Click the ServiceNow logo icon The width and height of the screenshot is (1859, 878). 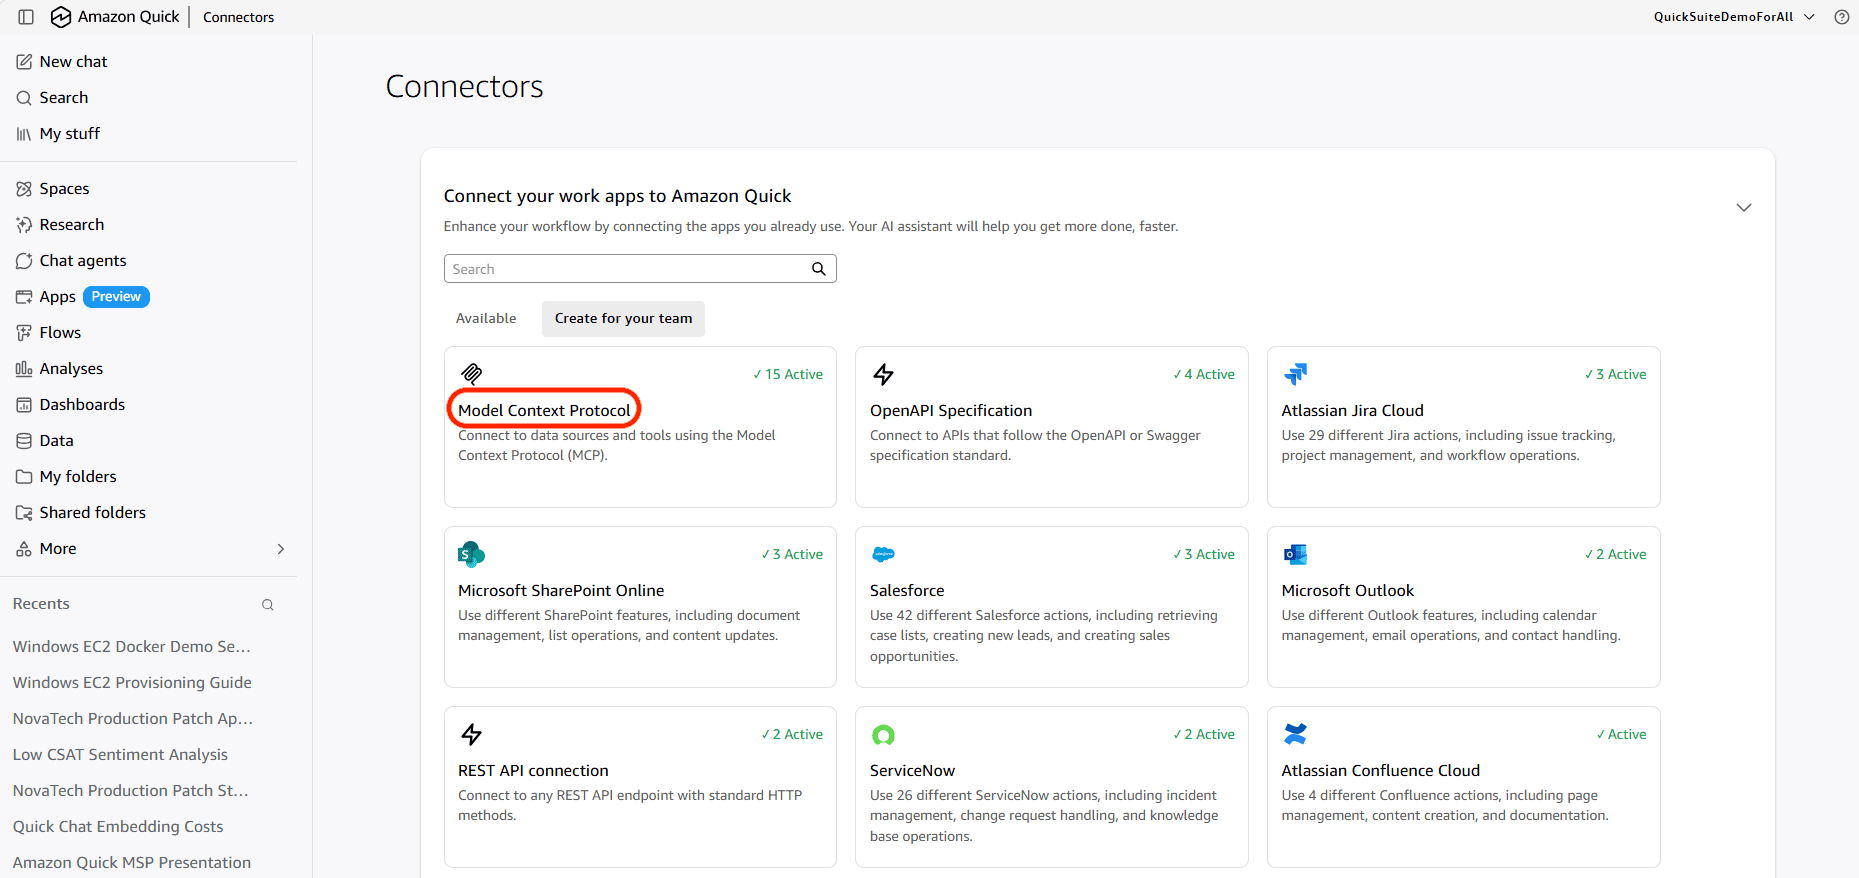883,735
